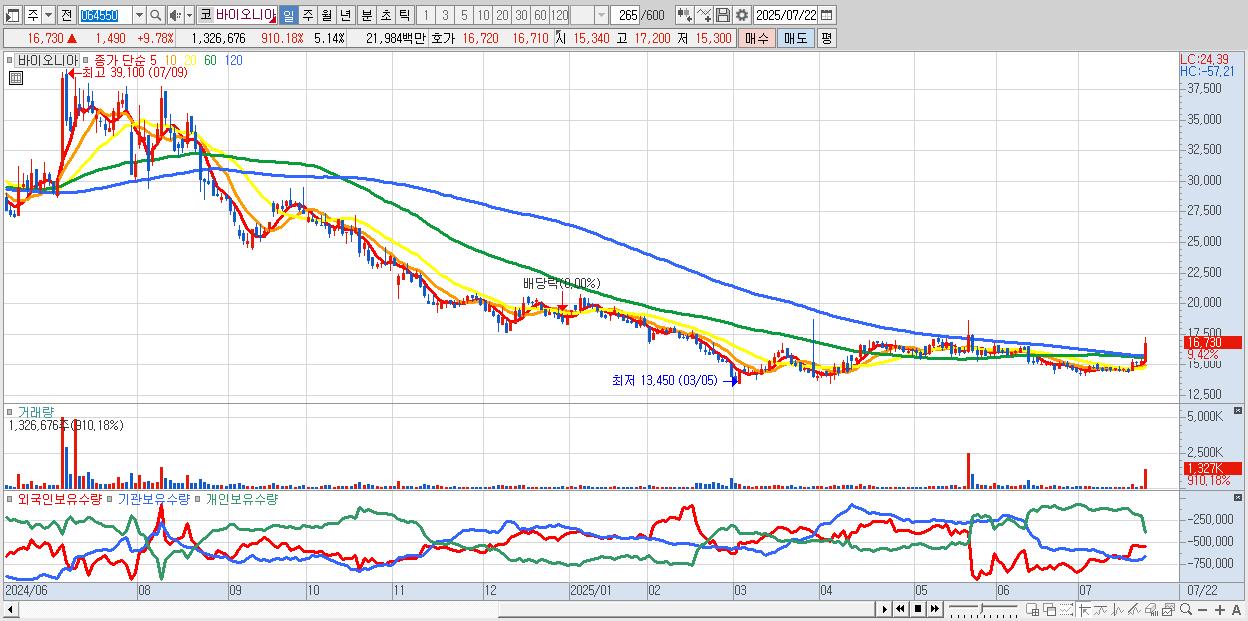Click the stop button at bottom
Screen dimensions: 1248x621
coord(918,609)
